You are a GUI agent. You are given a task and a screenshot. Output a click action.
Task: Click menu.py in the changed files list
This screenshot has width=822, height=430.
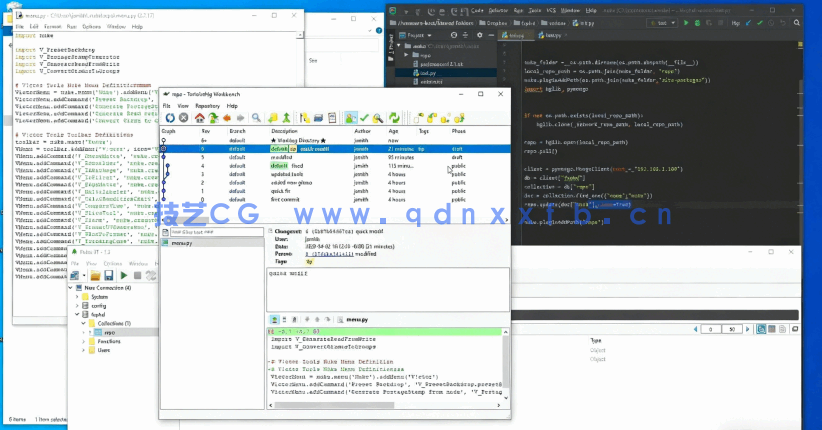coord(183,243)
